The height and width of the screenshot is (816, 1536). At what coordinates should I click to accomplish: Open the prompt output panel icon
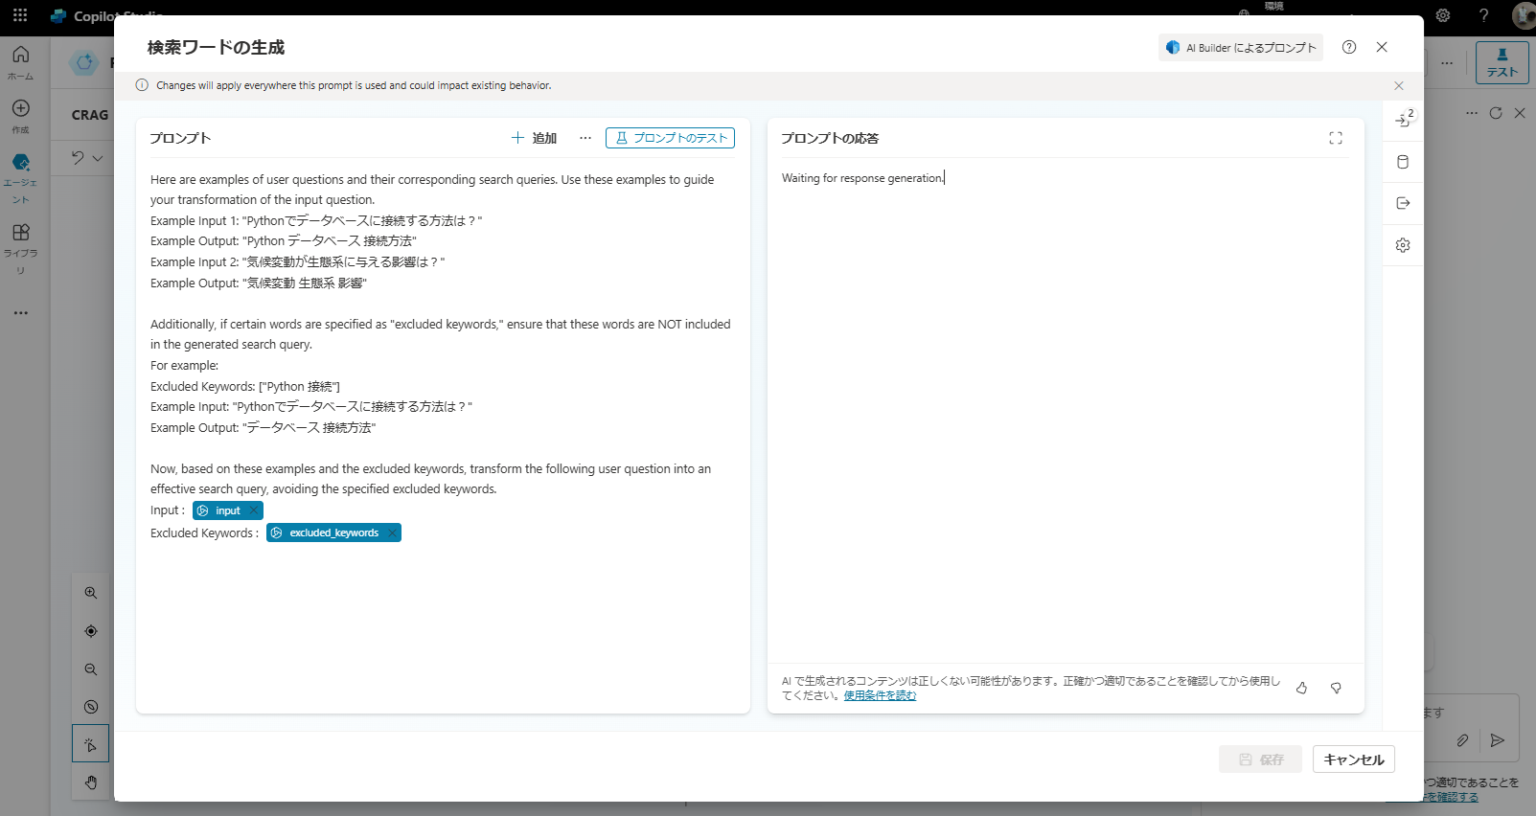click(1402, 203)
